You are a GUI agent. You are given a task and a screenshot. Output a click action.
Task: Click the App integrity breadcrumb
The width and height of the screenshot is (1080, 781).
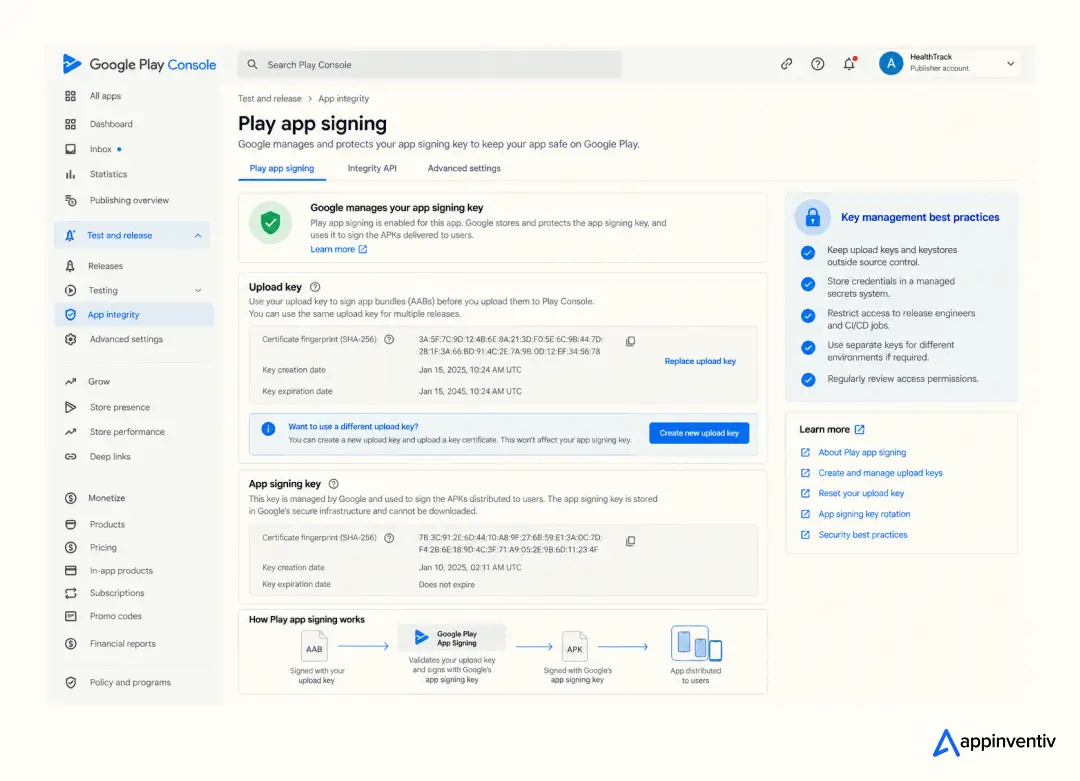pos(343,98)
